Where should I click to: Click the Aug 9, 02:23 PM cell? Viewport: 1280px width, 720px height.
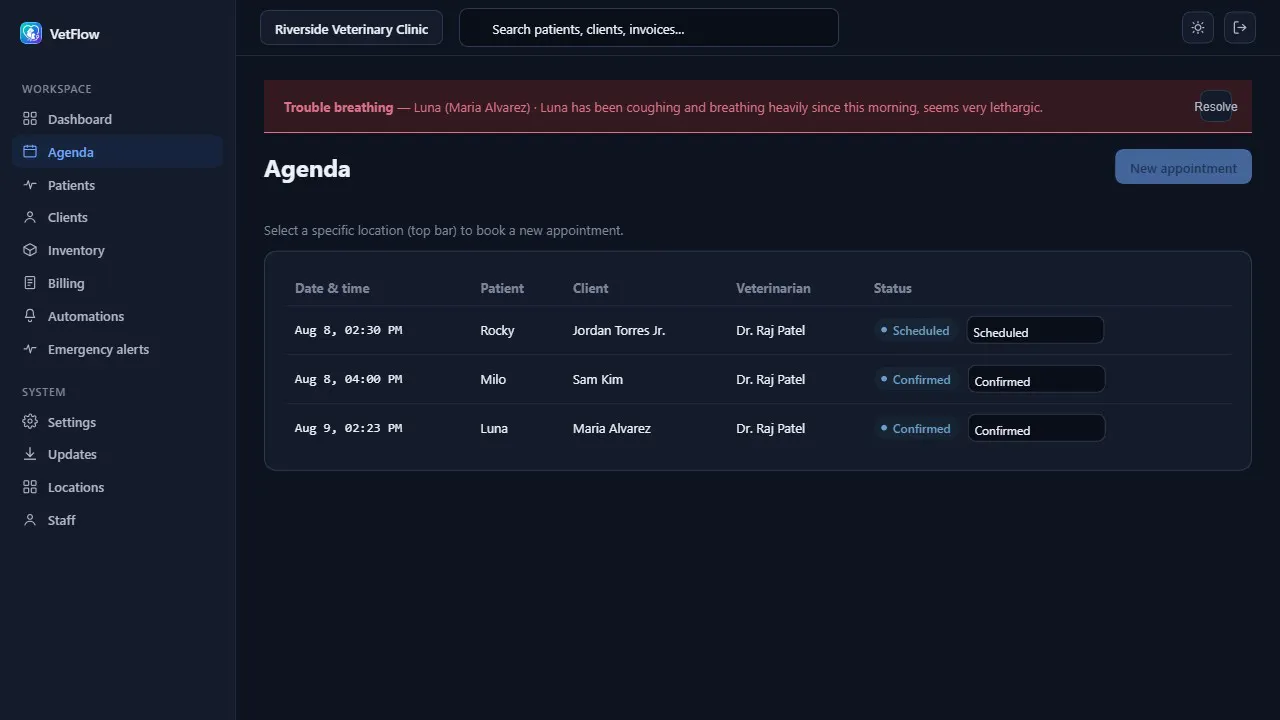point(348,428)
